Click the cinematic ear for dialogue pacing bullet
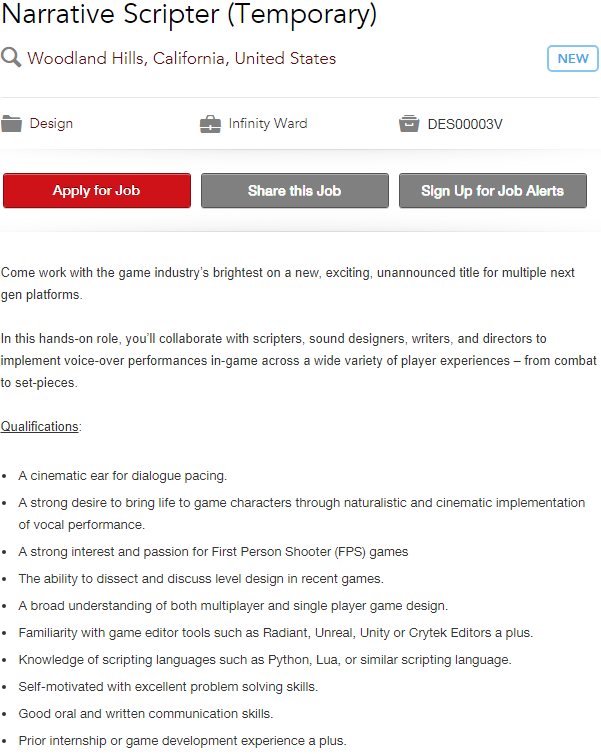 122,476
